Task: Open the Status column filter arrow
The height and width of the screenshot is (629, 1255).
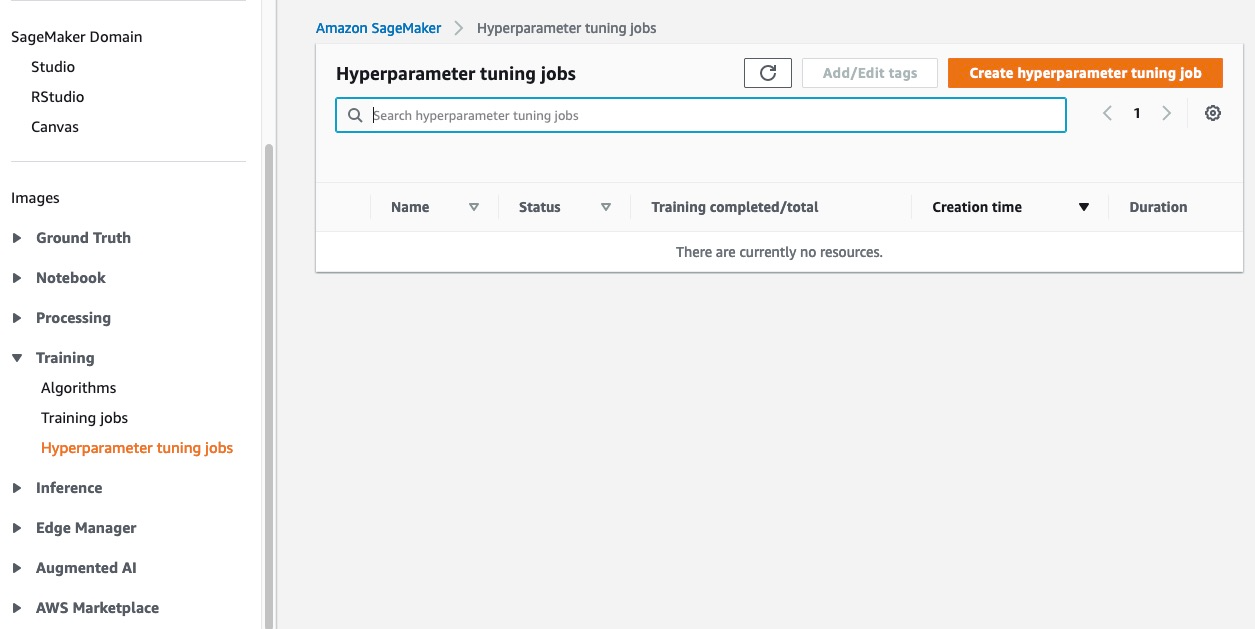Action: (x=606, y=207)
